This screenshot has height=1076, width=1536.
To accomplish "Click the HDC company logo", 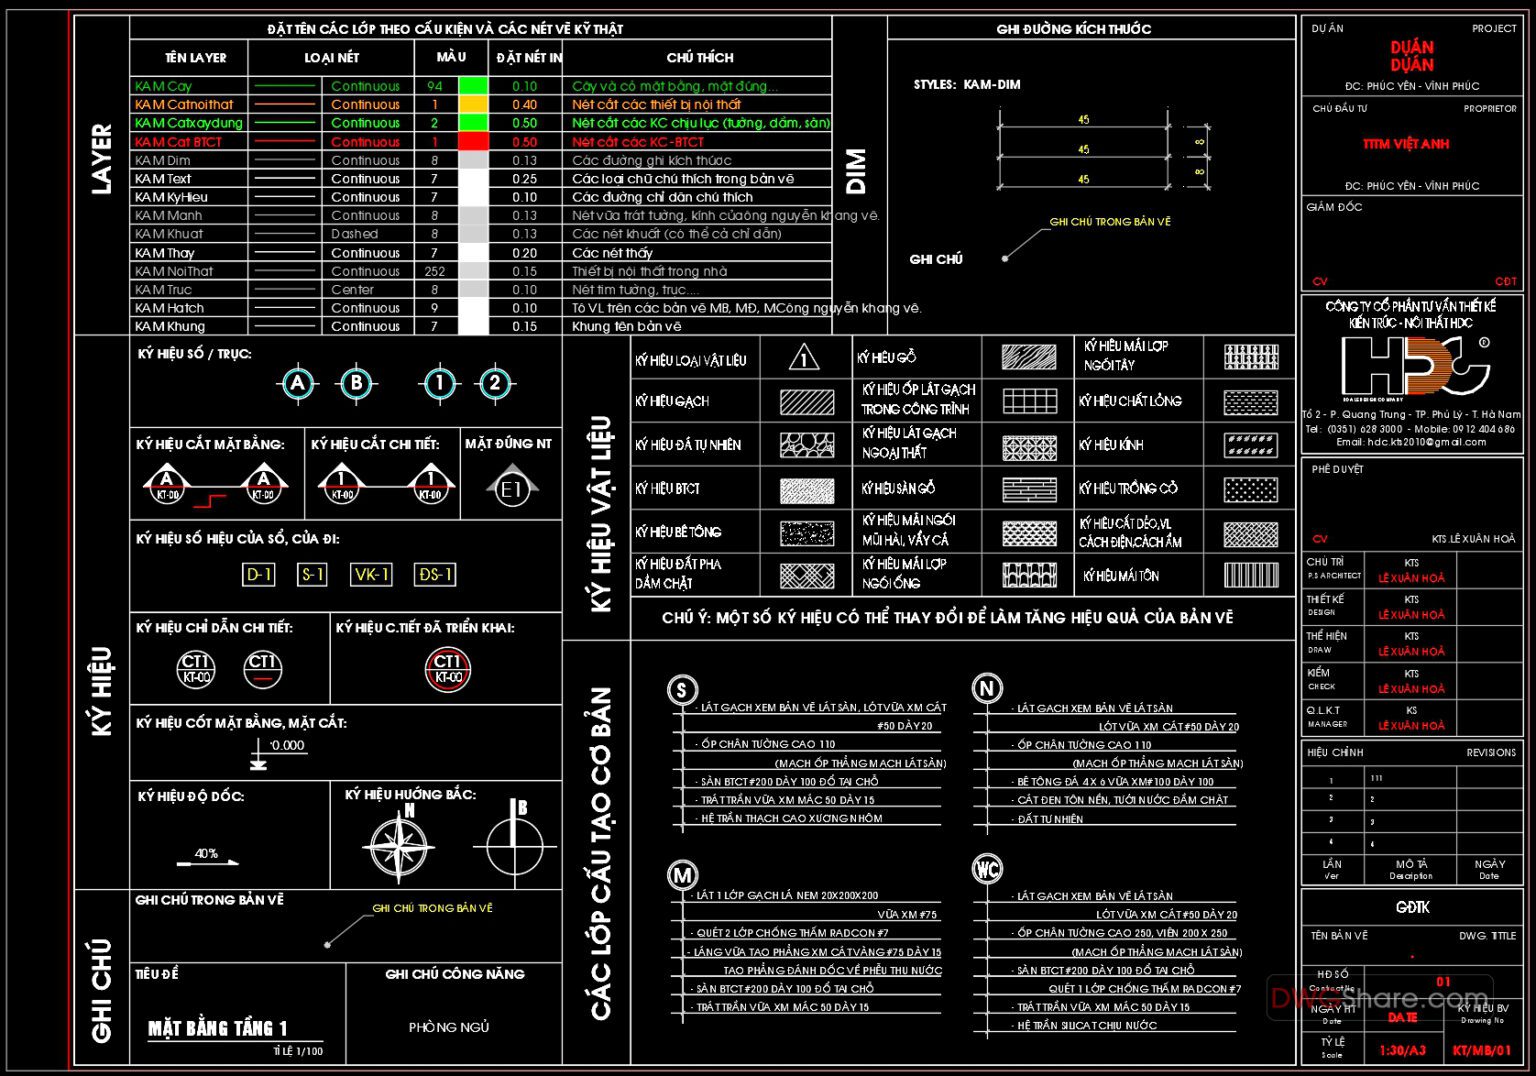I will pos(1412,366).
